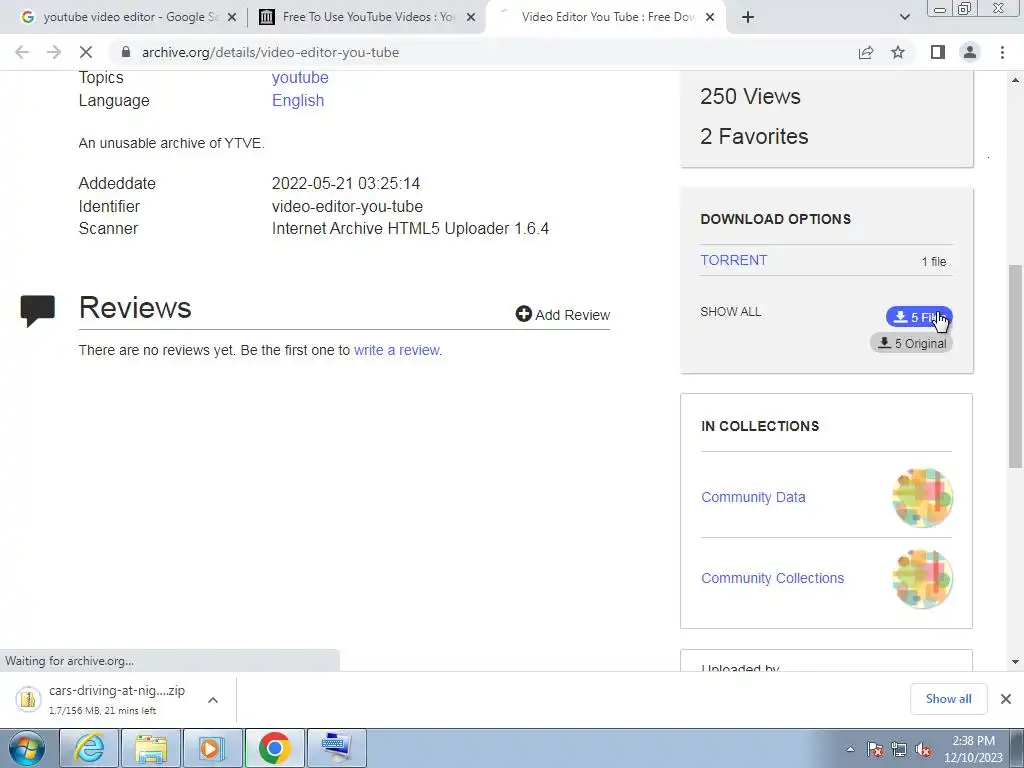Screen dimensions: 1024x768
Task: Download the TORRENT file
Action: click(734, 260)
